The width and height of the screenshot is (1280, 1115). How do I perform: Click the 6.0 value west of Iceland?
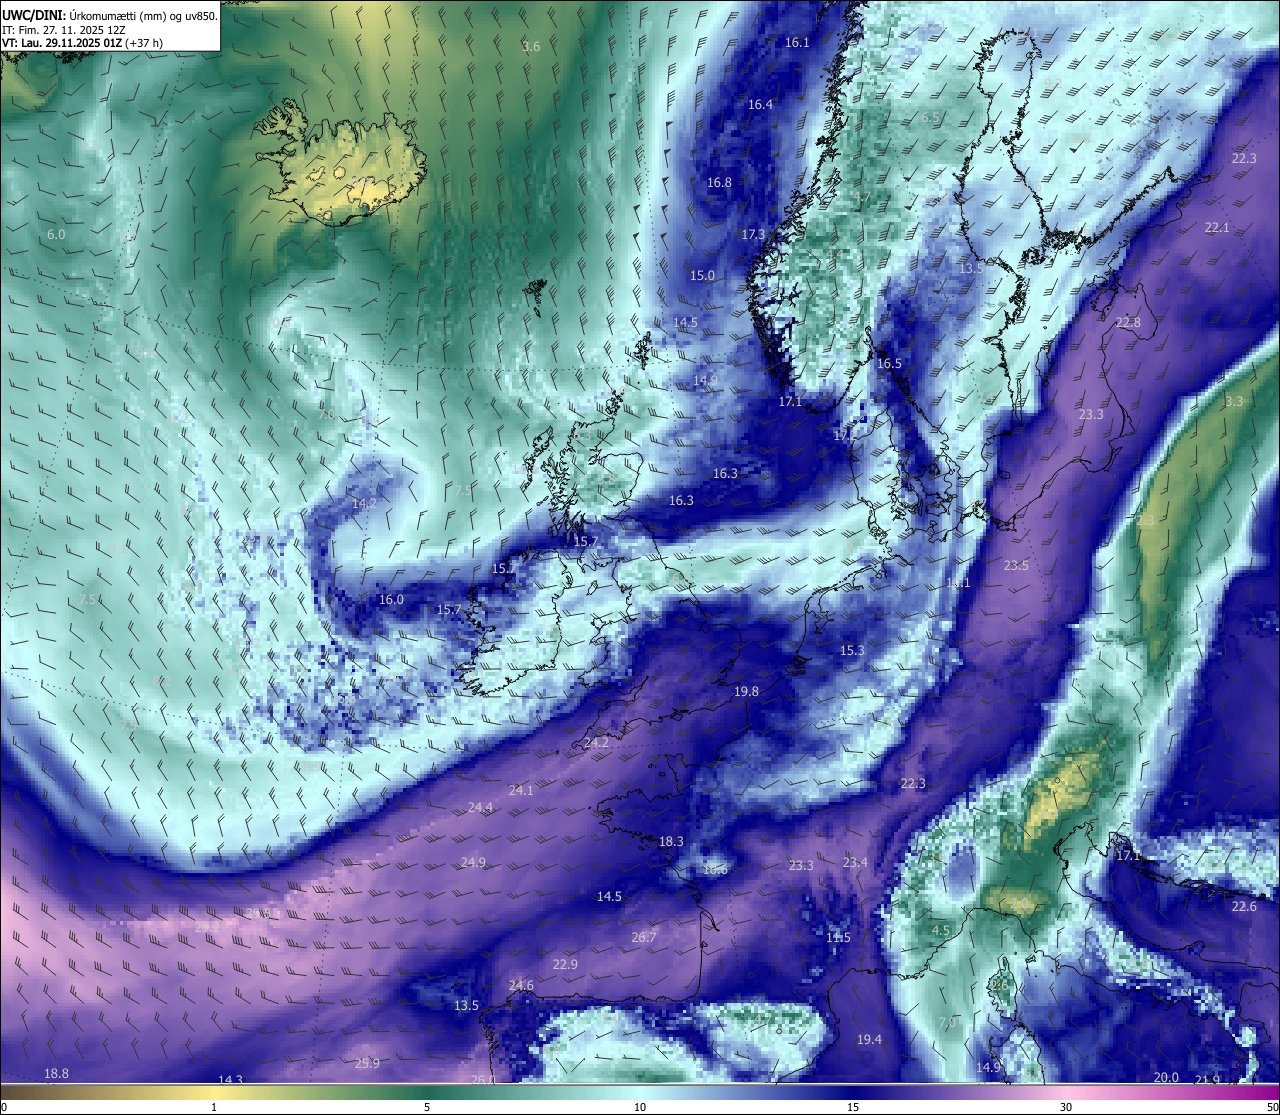56,235
